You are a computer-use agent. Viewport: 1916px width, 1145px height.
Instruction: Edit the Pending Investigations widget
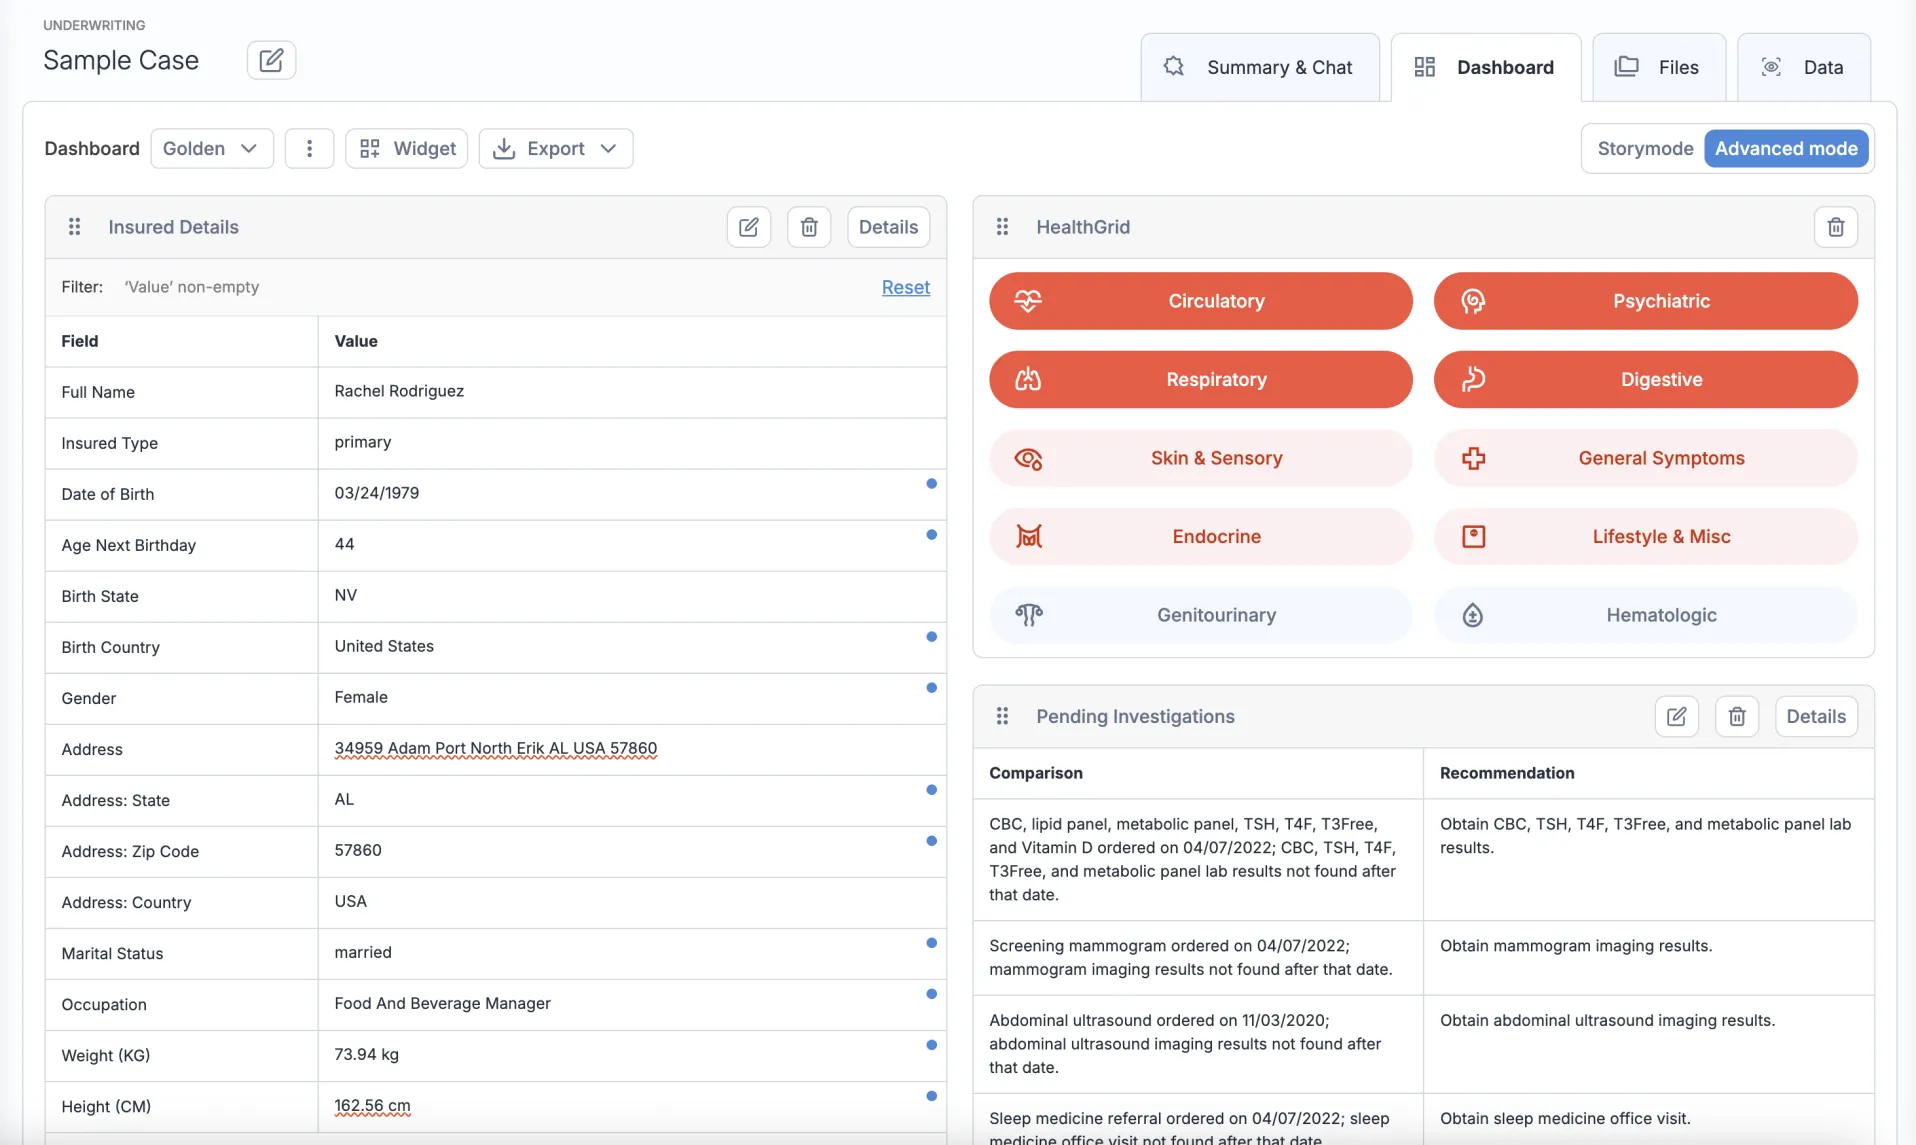tap(1676, 716)
